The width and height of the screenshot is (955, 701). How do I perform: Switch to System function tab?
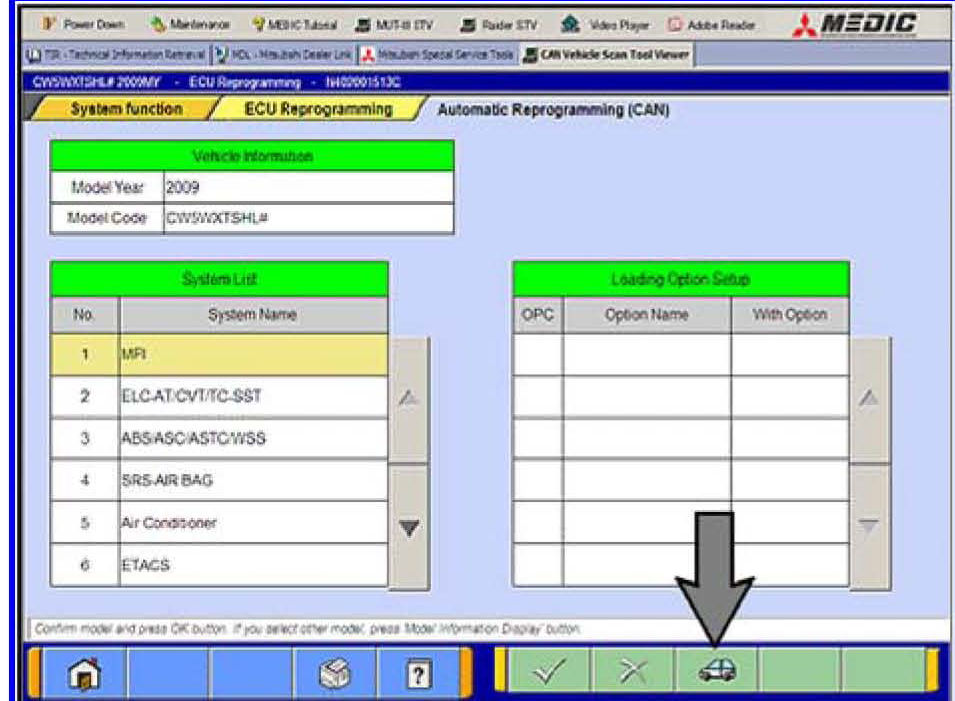click(126, 109)
